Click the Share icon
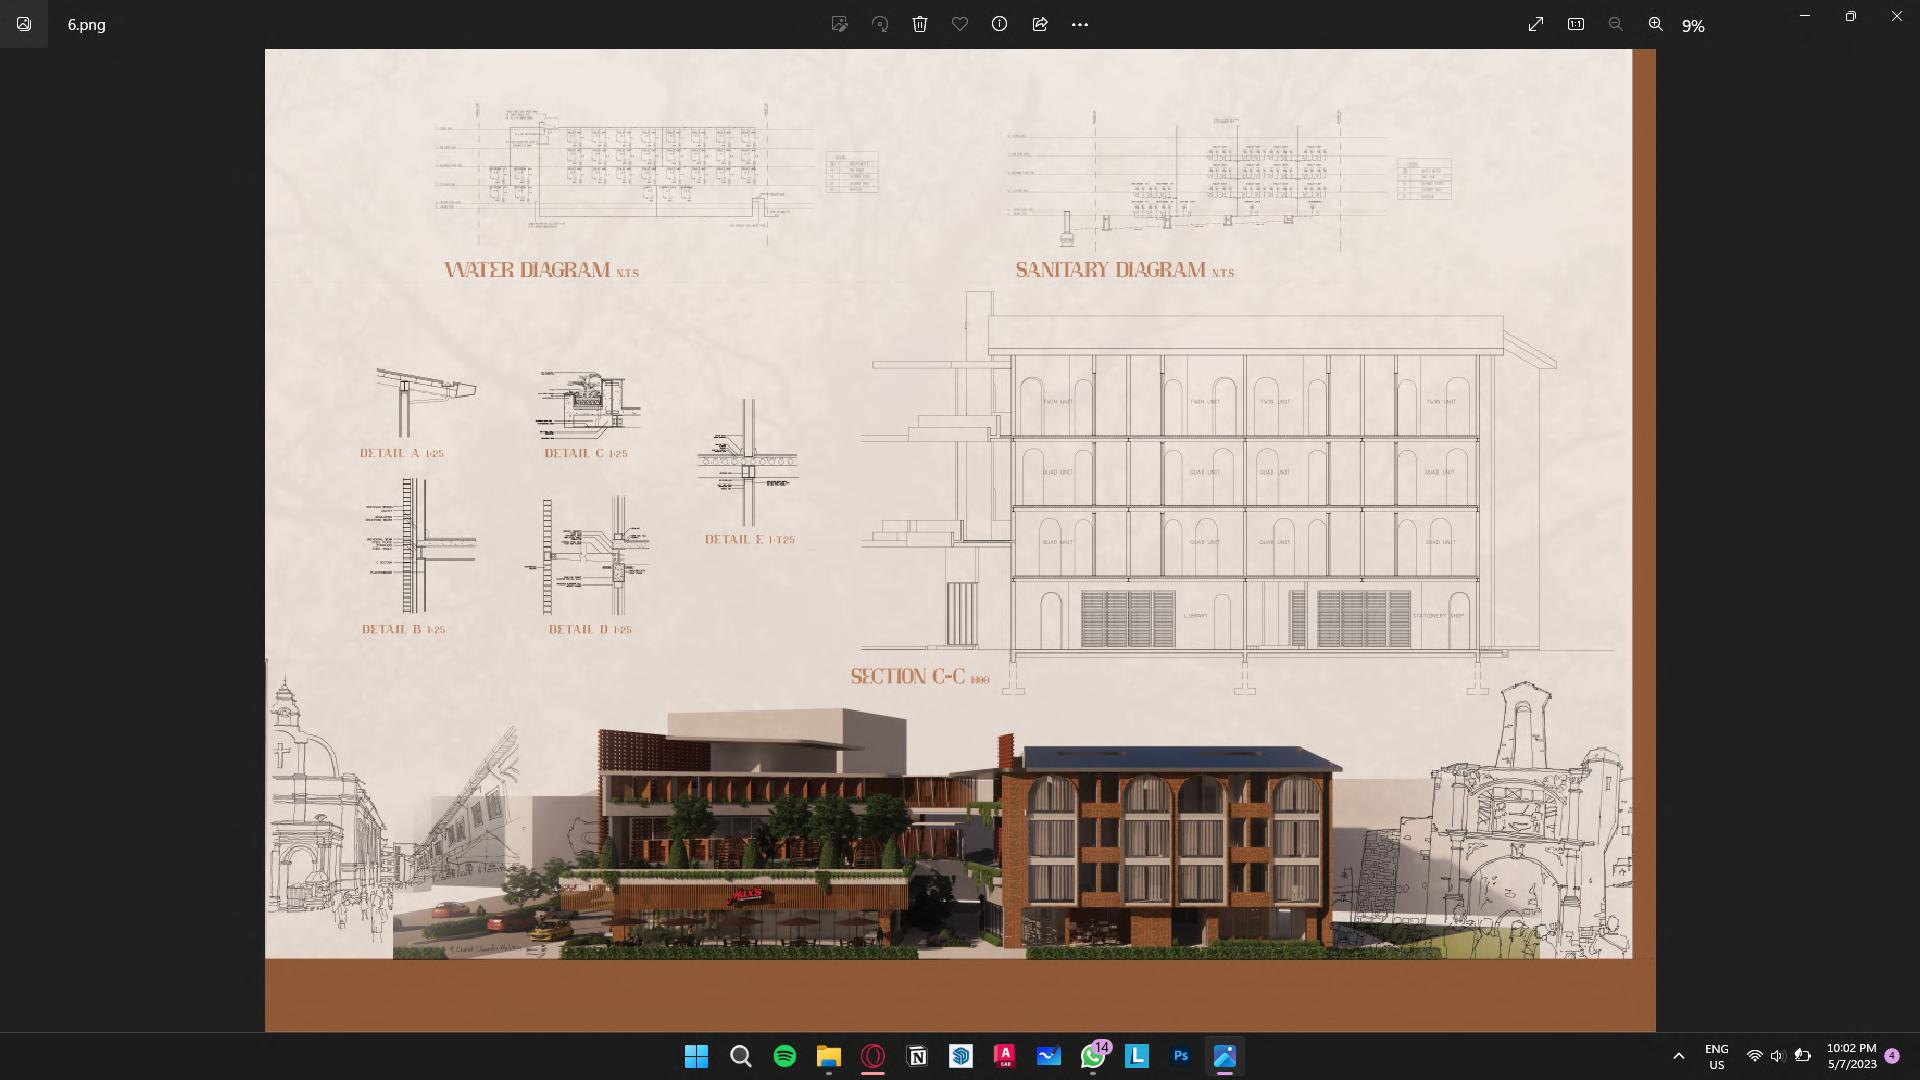Viewport: 1920px width, 1080px height. click(1040, 24)
